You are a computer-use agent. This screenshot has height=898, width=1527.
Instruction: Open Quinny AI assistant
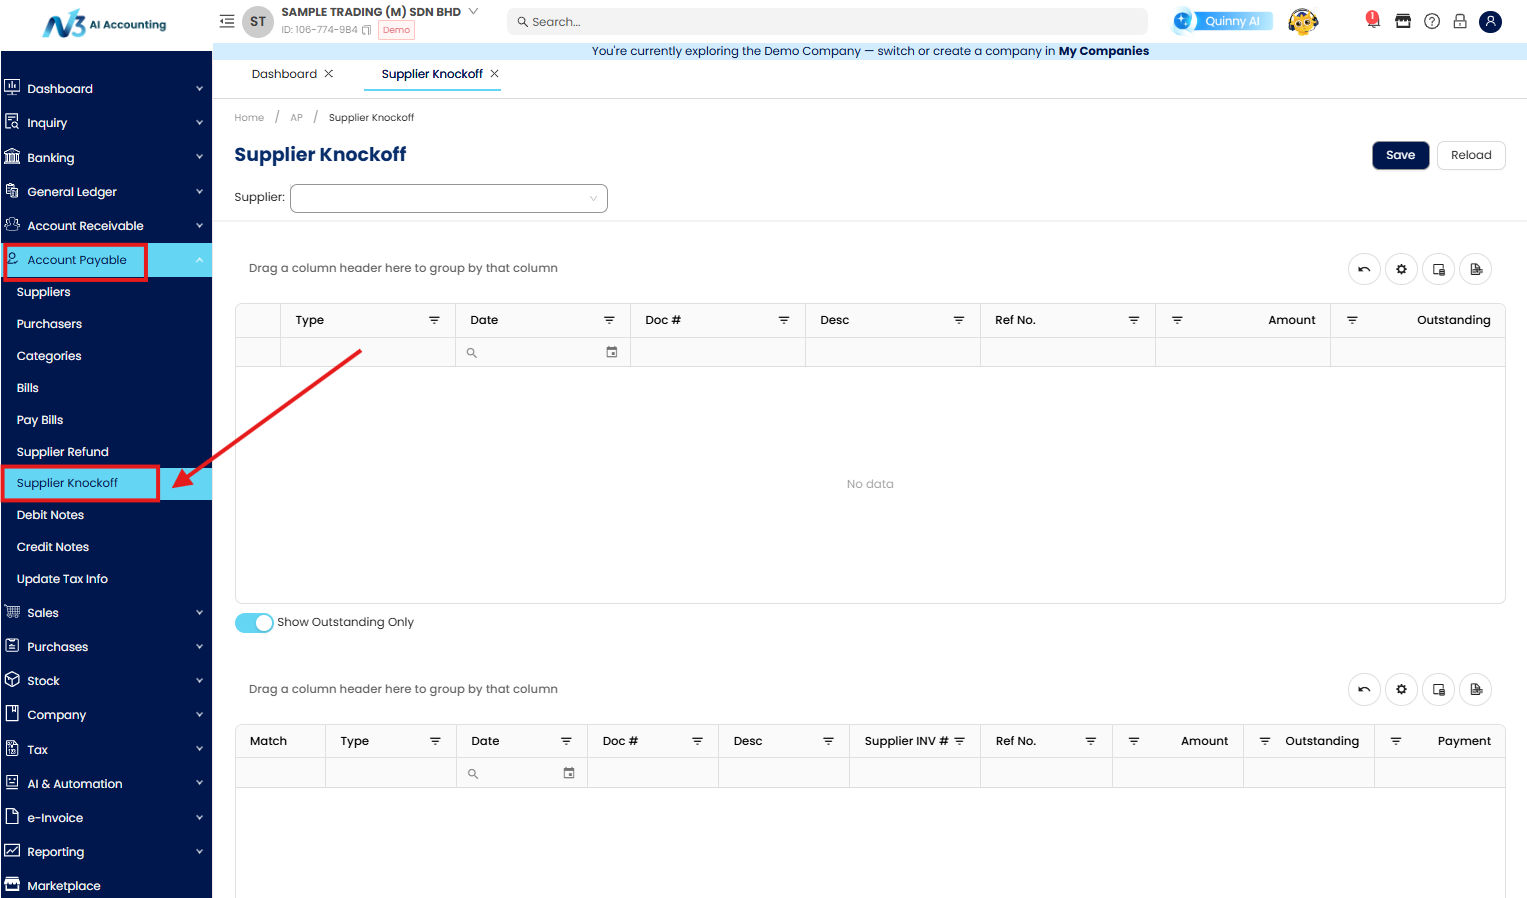[x=1224, y=21]
